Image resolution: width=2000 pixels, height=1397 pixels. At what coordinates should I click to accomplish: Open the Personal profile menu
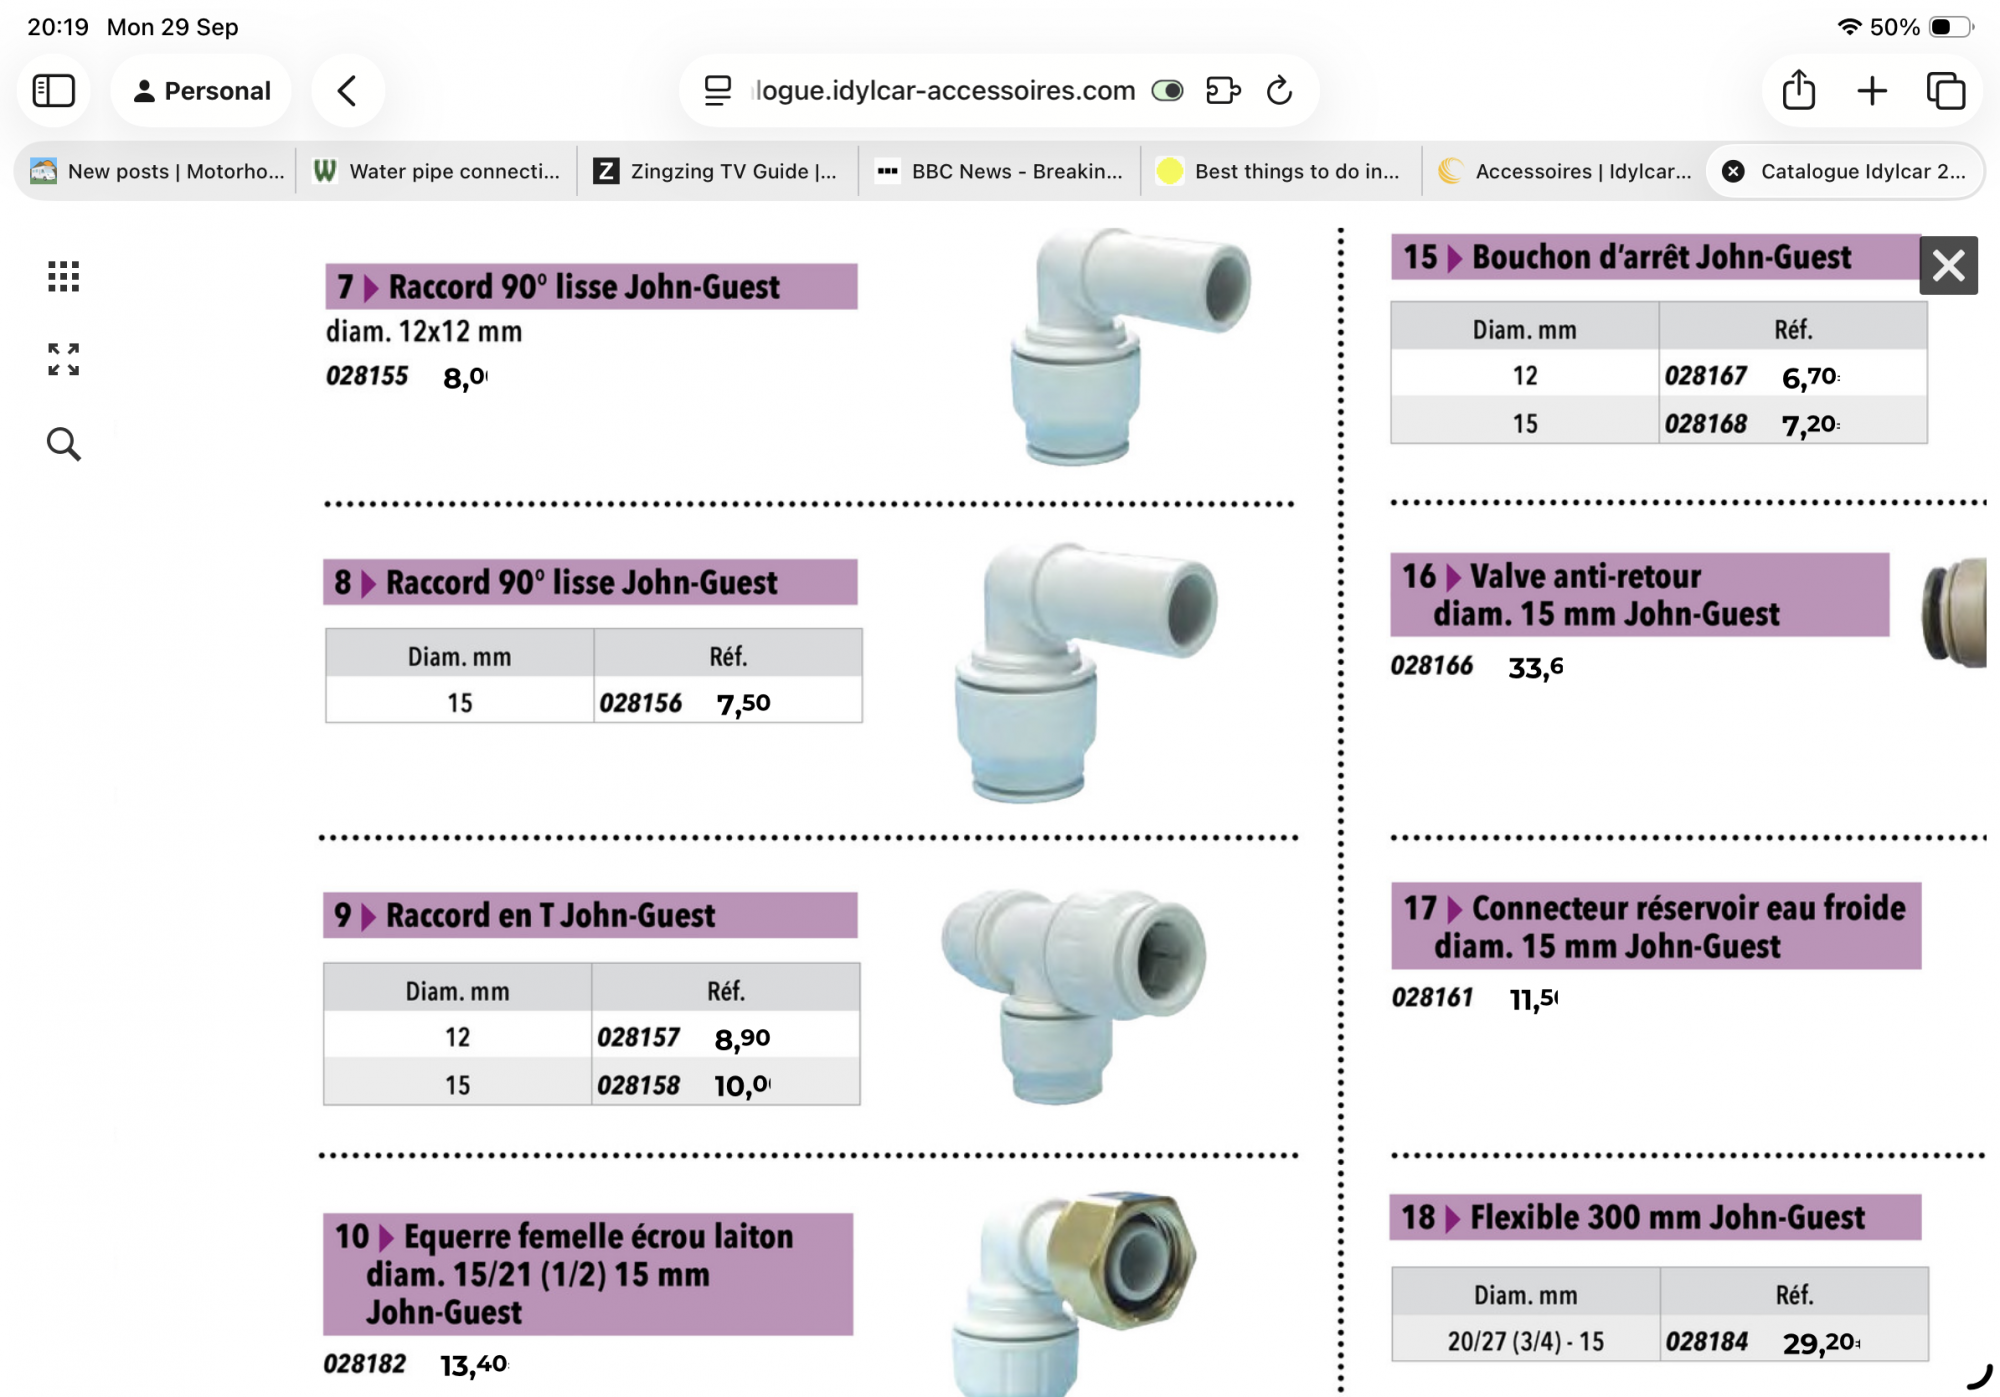[202, 91]
